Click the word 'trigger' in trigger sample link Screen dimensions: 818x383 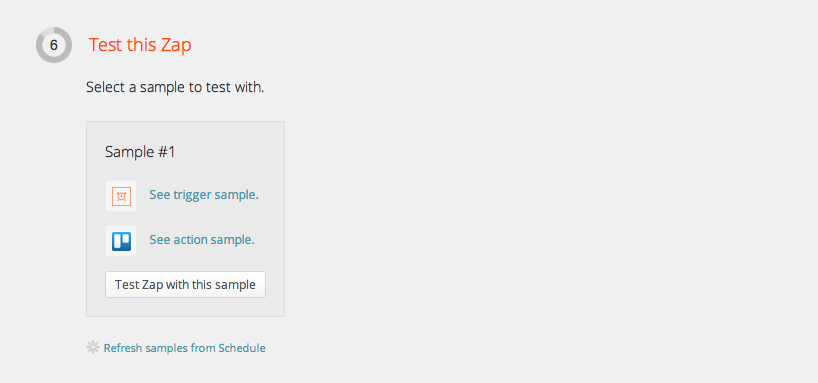pyautogui.click(x=190, y=195)
